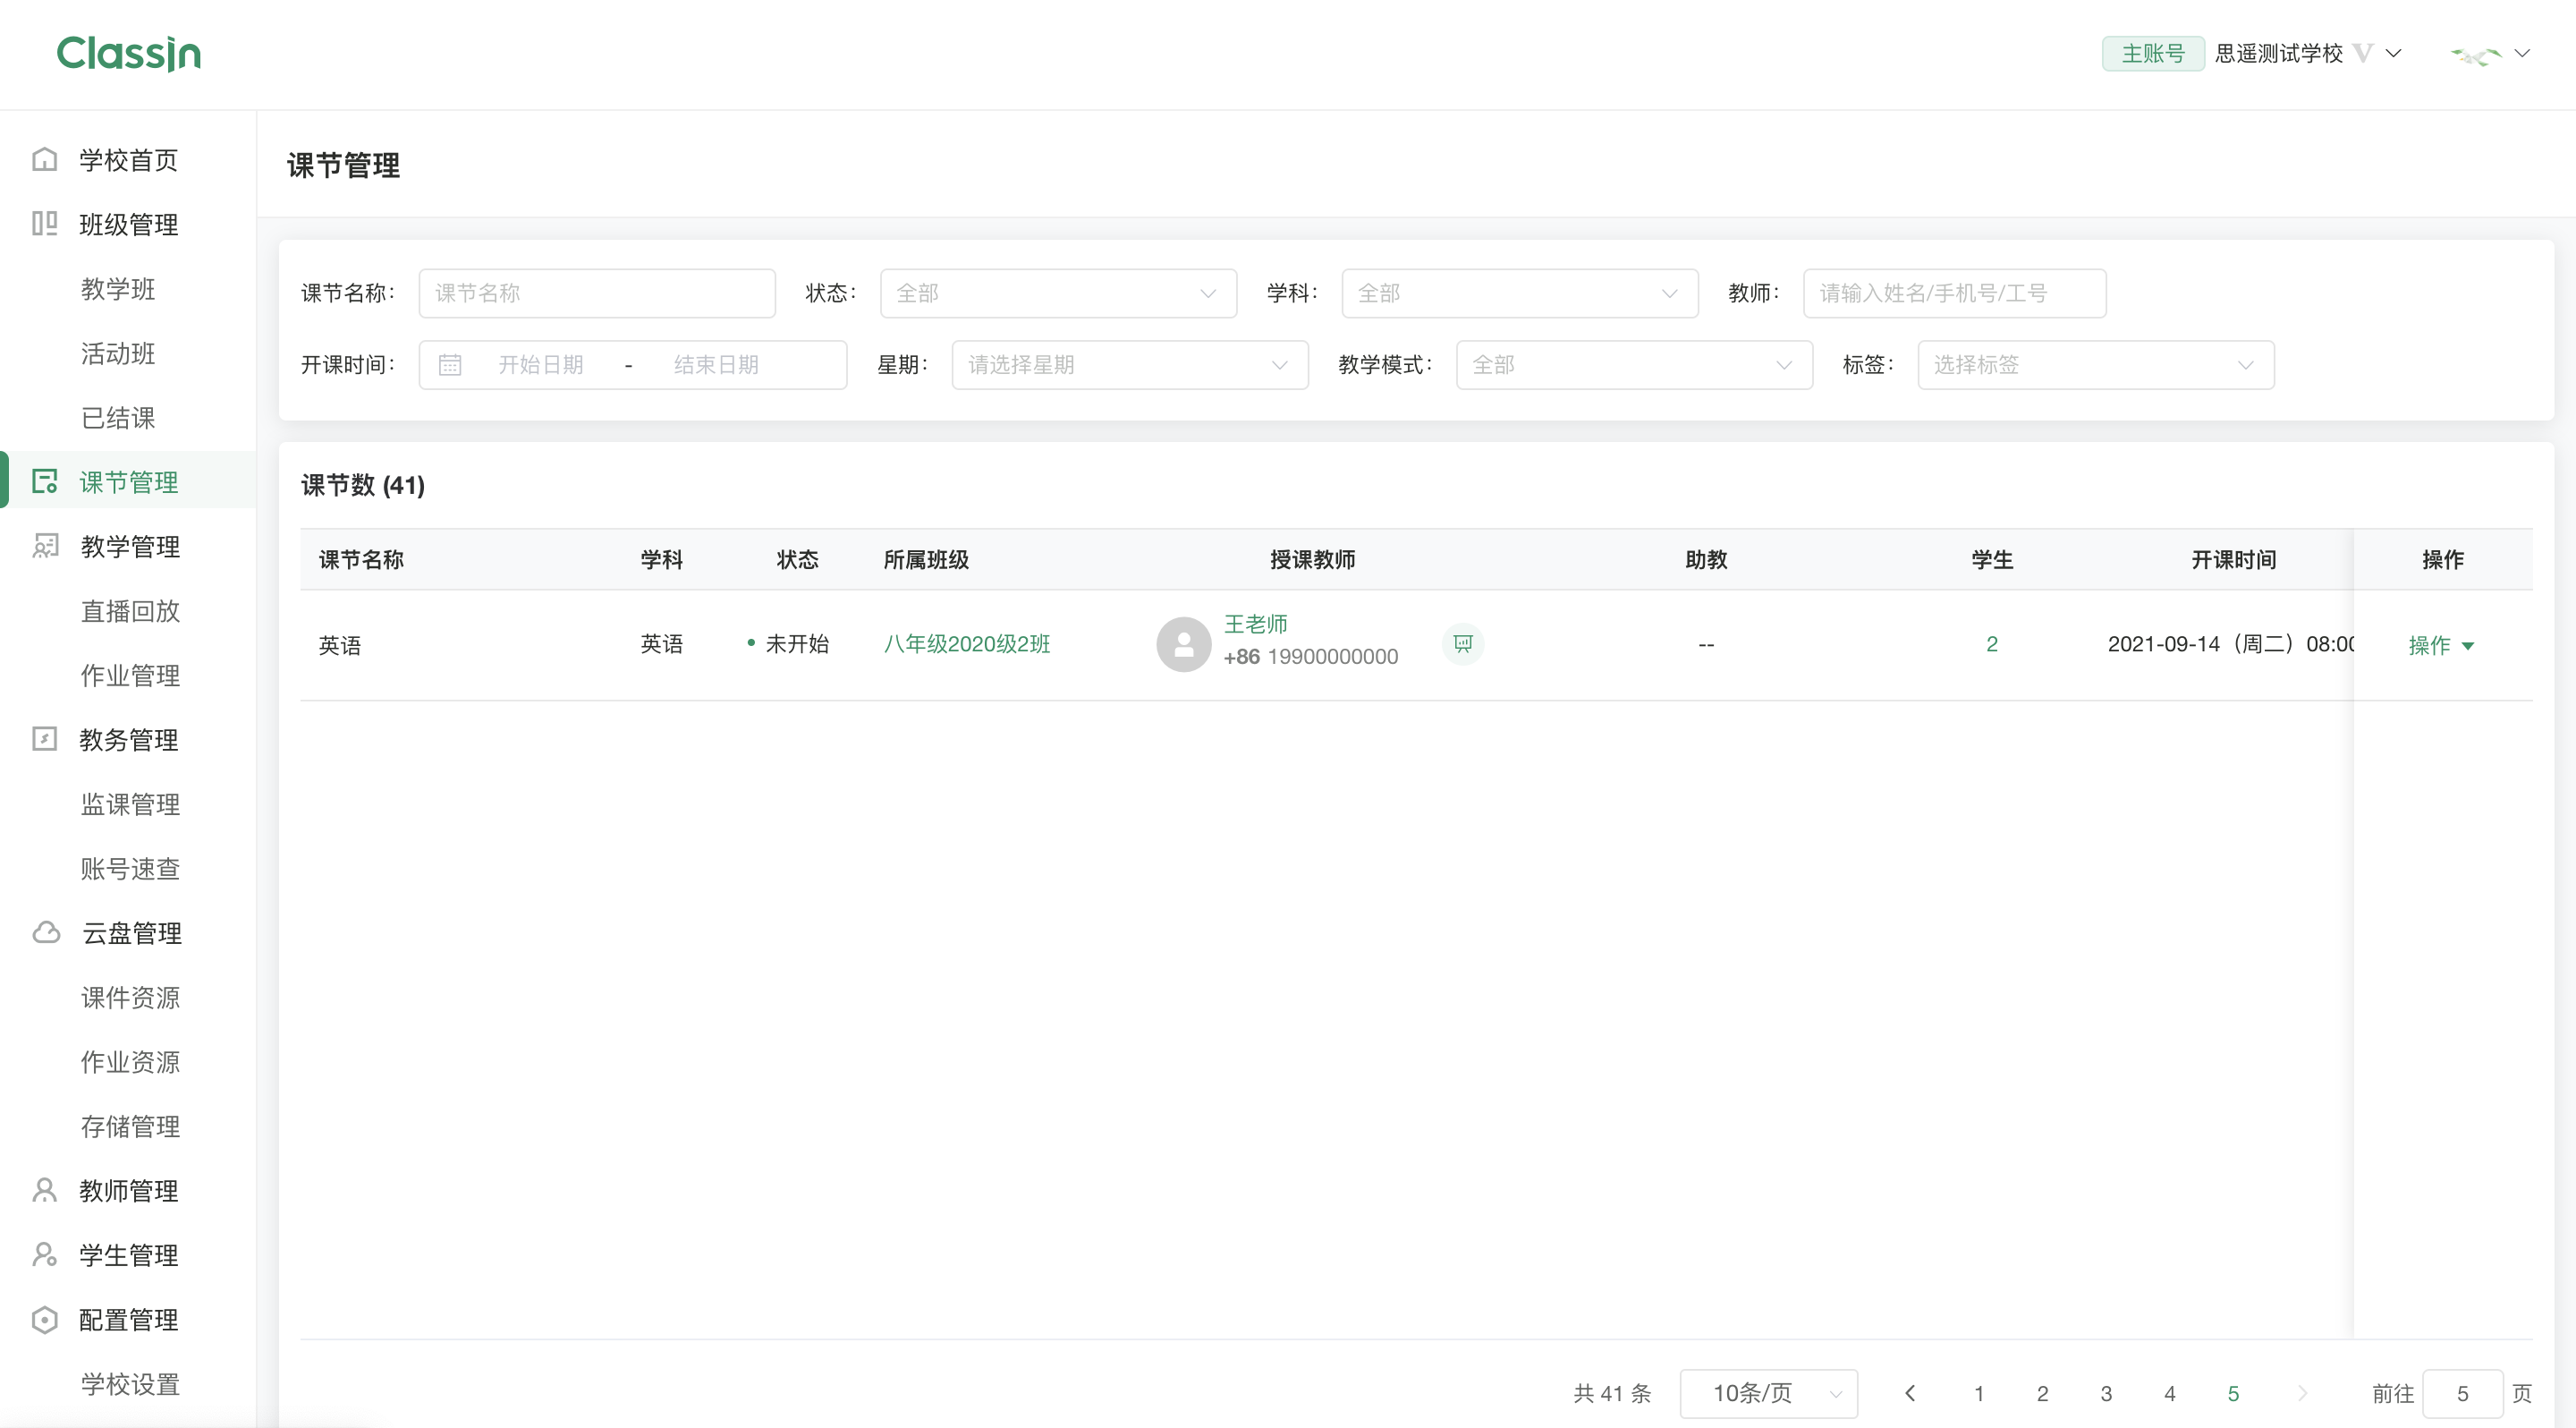Select 课节管理 in sidebar
The width and height of the screenshot is (2576, 1428).
coord(128,481)
